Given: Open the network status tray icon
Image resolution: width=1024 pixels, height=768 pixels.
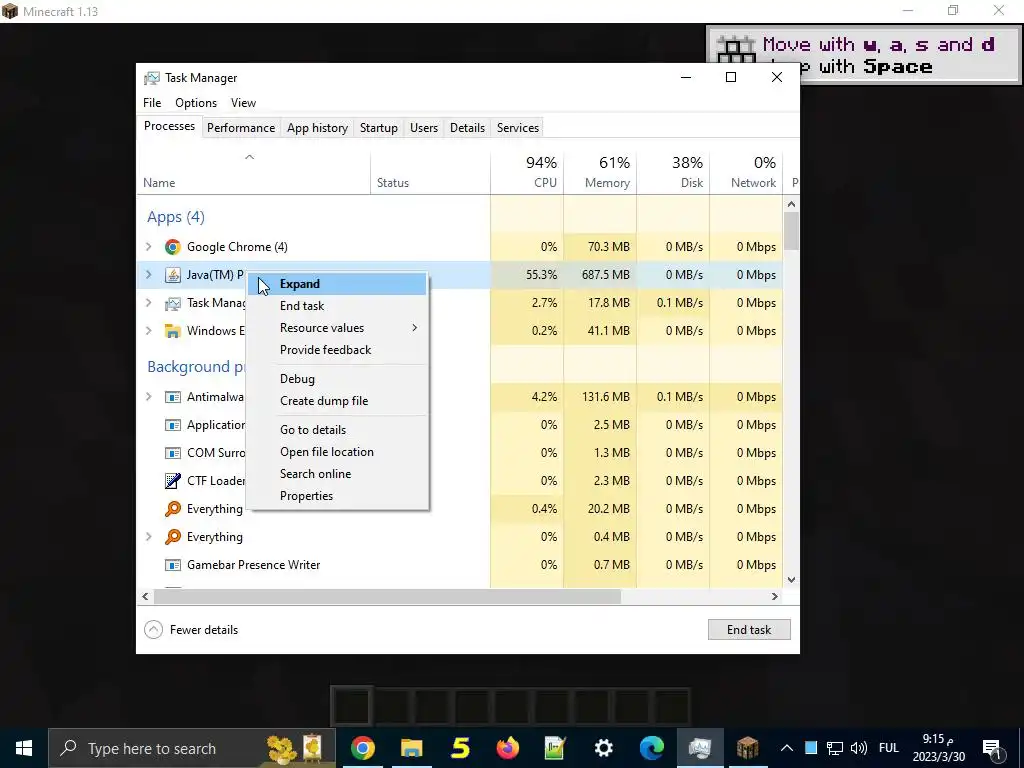Looking at the screenshot, I should tap(835, 748).
